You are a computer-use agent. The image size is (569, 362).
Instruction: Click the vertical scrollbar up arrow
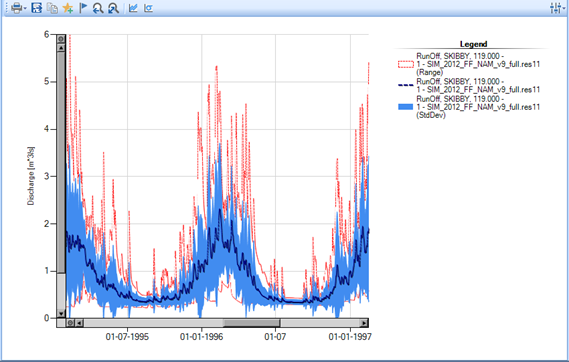pyautogui.click(x=61, y=48)
